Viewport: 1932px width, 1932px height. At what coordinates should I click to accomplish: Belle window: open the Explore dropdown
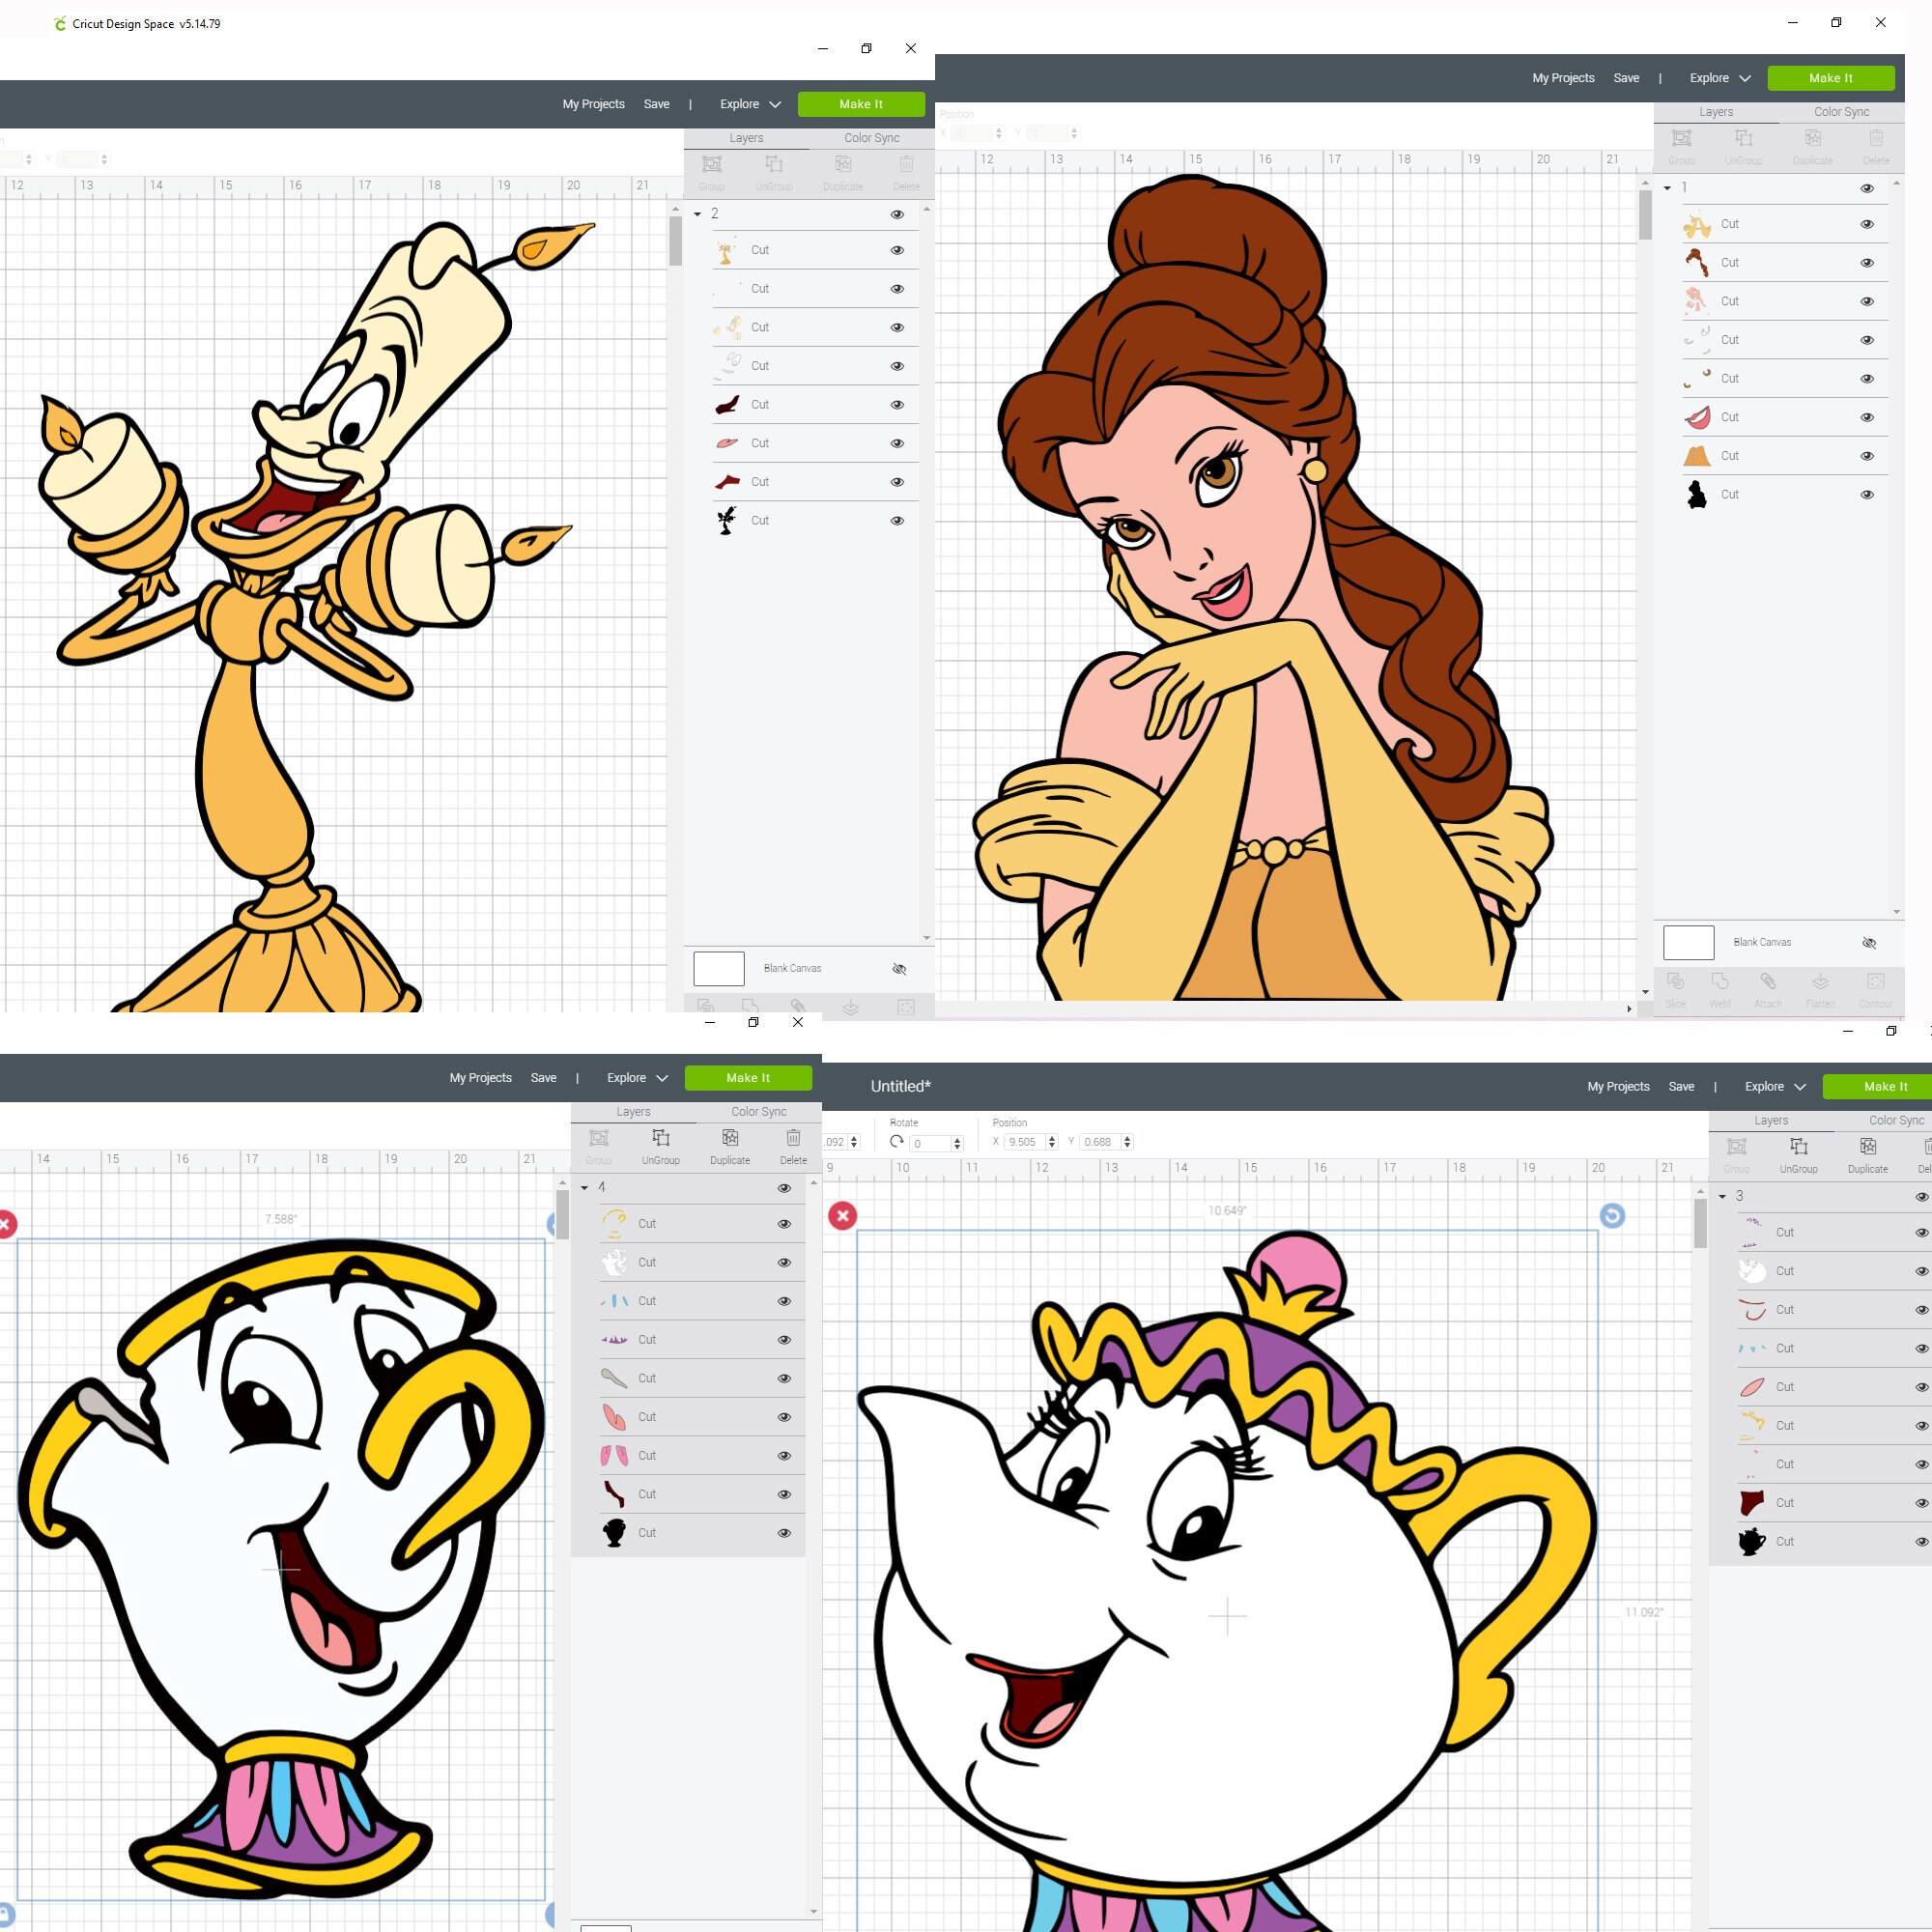(x=1720, y=78)
